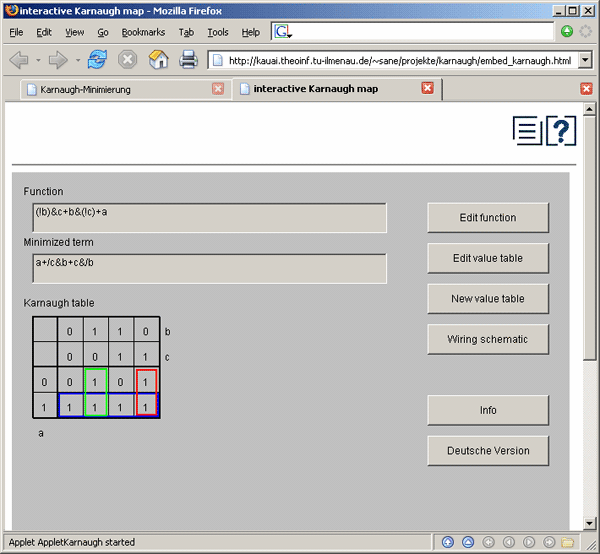This screenshot has width=600, height=554.
Task: Click the green Go arrow button
Action: point(567,31)
